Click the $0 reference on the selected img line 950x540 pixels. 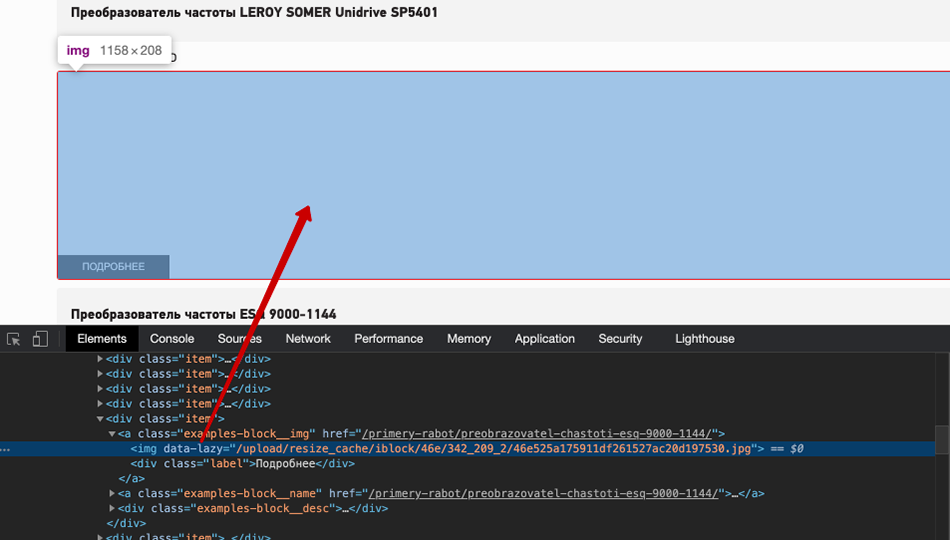point(797,448)
